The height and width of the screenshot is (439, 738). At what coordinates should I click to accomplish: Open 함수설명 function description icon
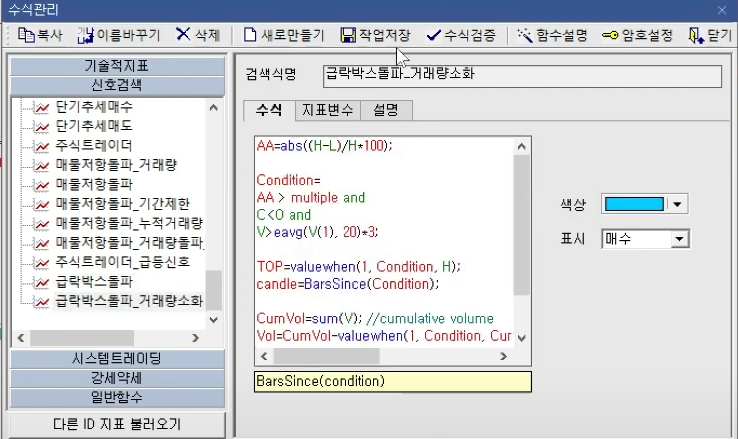(x=525, y=35)
